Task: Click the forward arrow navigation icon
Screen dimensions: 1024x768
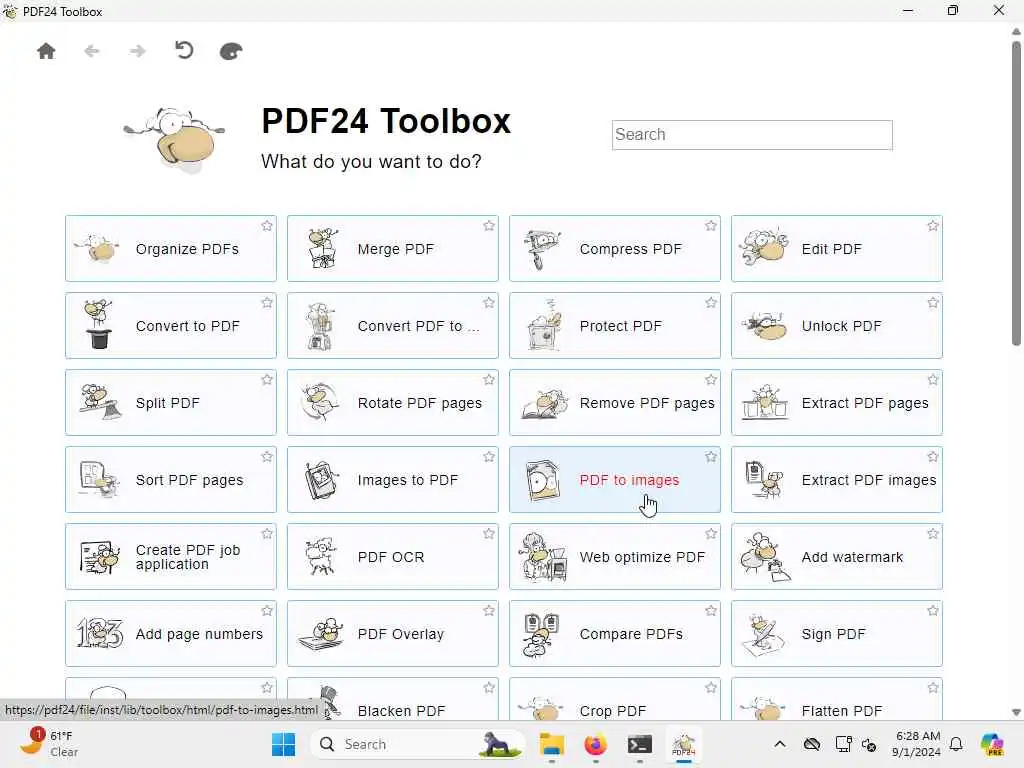Action: [137, 51]
